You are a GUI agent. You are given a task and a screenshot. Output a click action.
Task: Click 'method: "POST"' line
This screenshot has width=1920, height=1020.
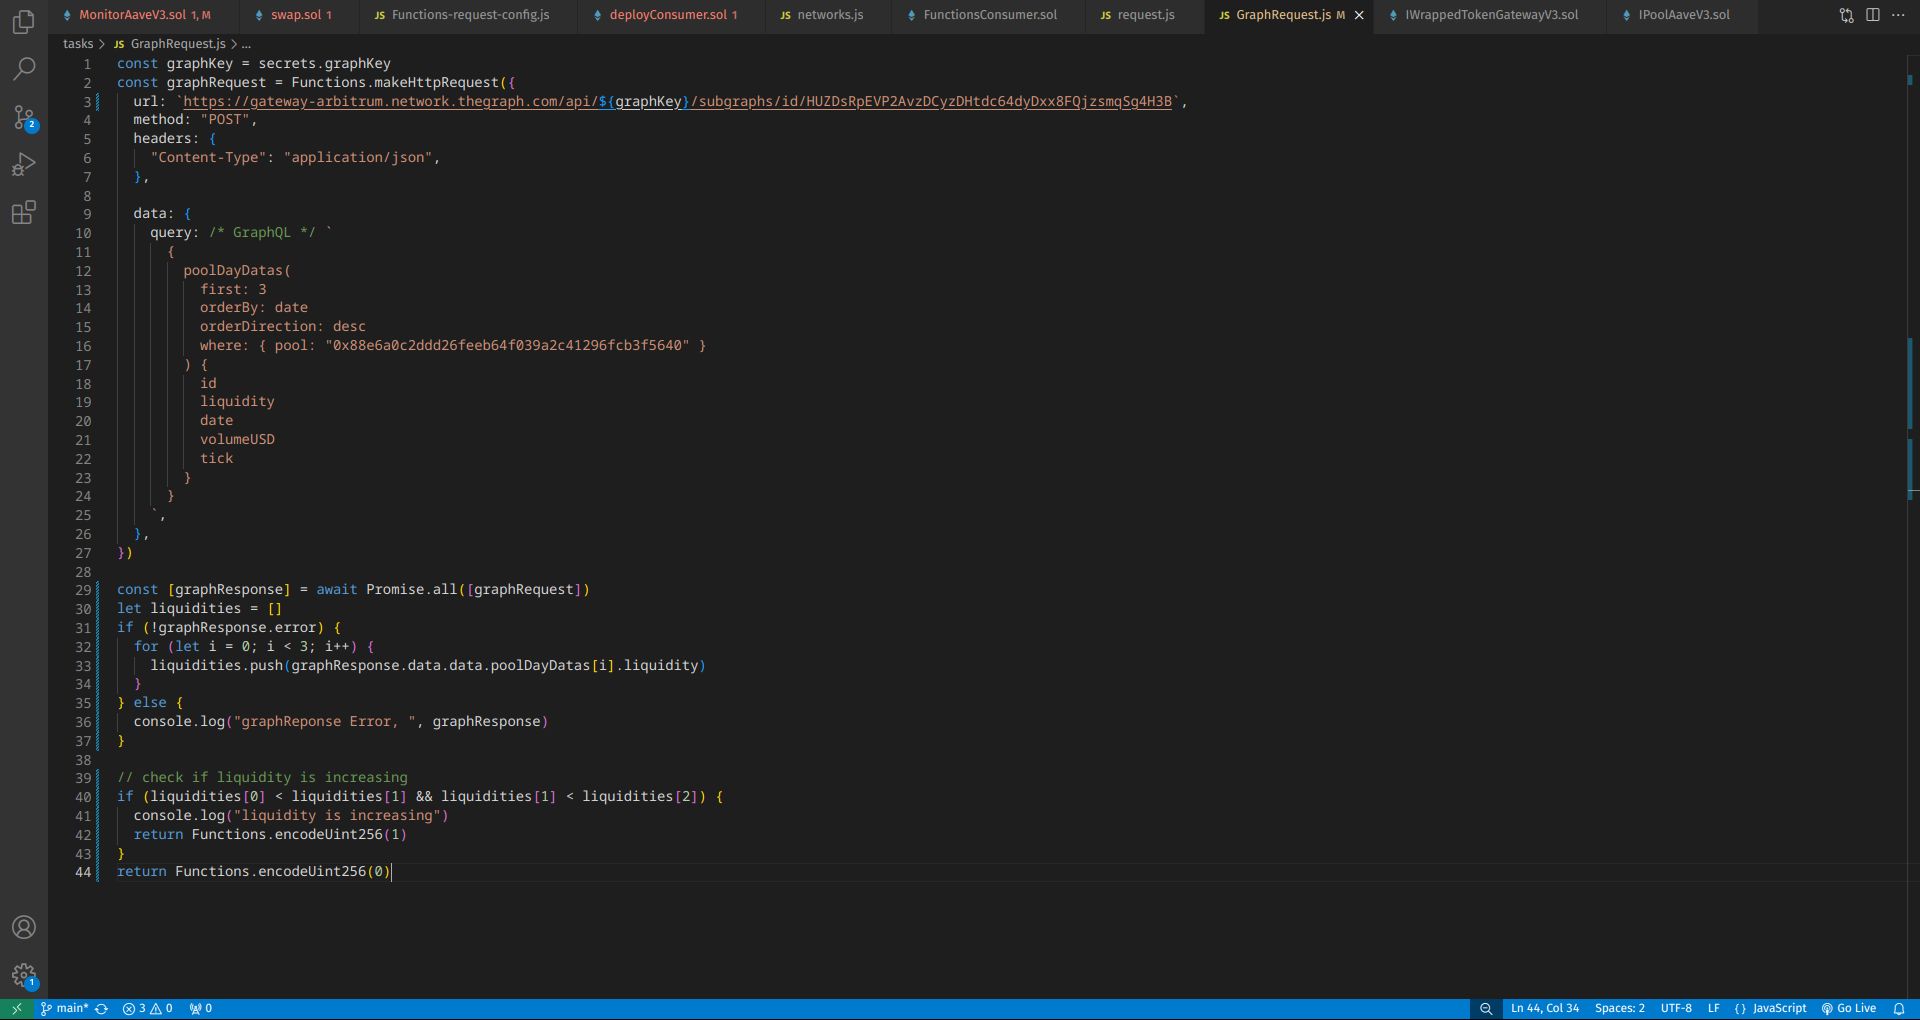[195, 119]
